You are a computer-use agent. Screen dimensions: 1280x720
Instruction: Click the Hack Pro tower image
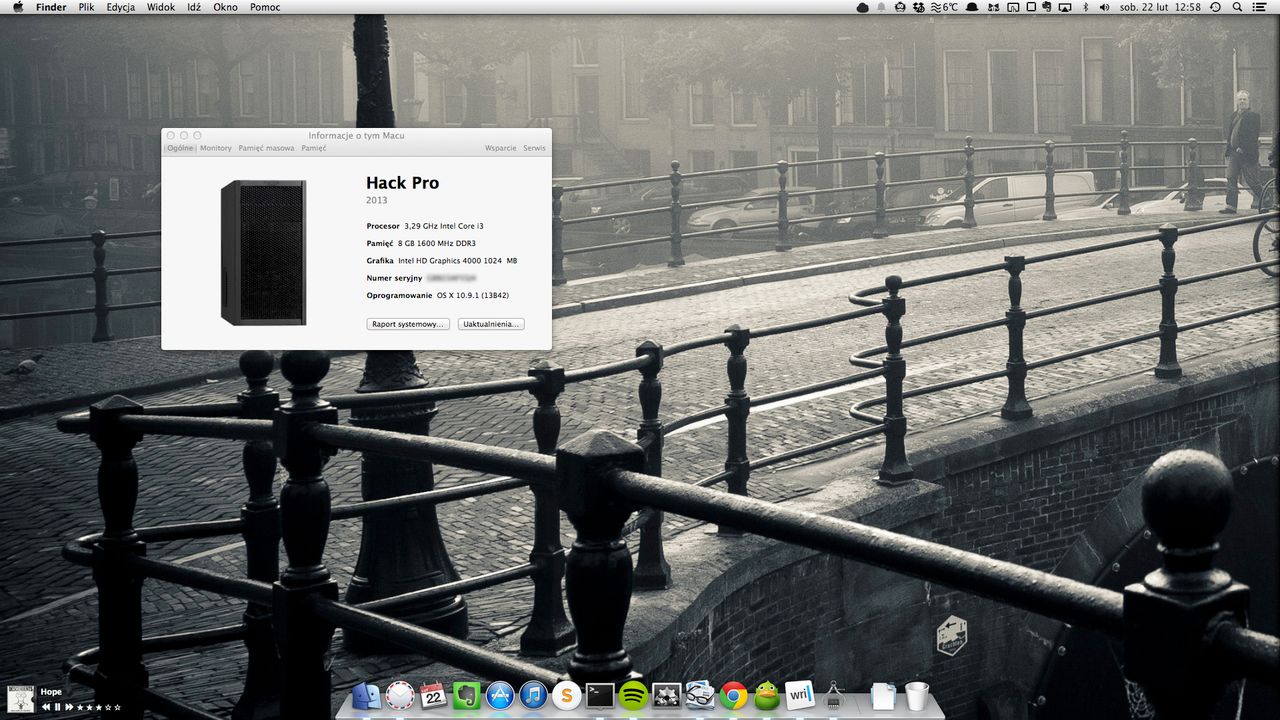pos(264,252)
